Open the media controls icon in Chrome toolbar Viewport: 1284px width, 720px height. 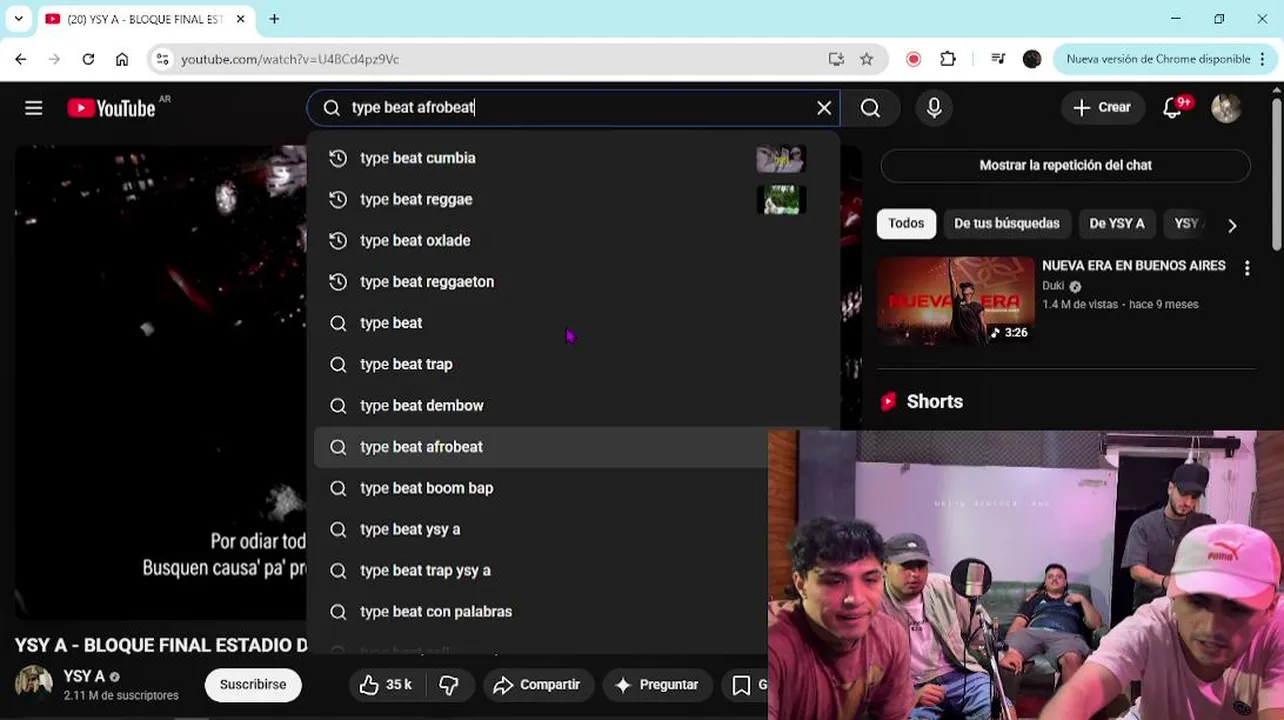point(998,59)
